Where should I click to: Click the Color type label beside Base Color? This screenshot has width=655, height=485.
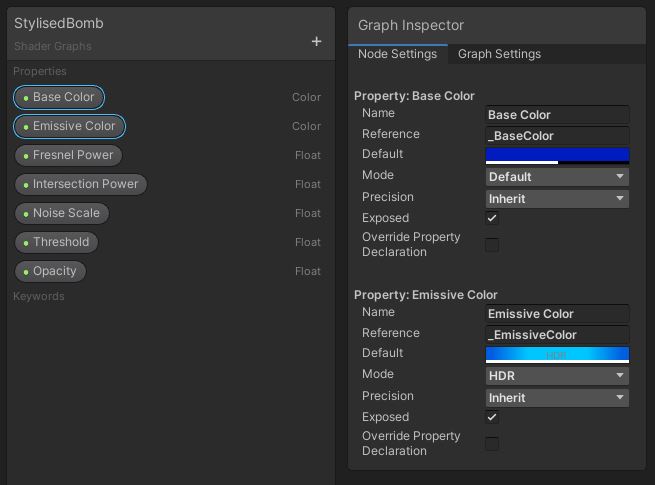pyautogui.click(x=306, y=97)
